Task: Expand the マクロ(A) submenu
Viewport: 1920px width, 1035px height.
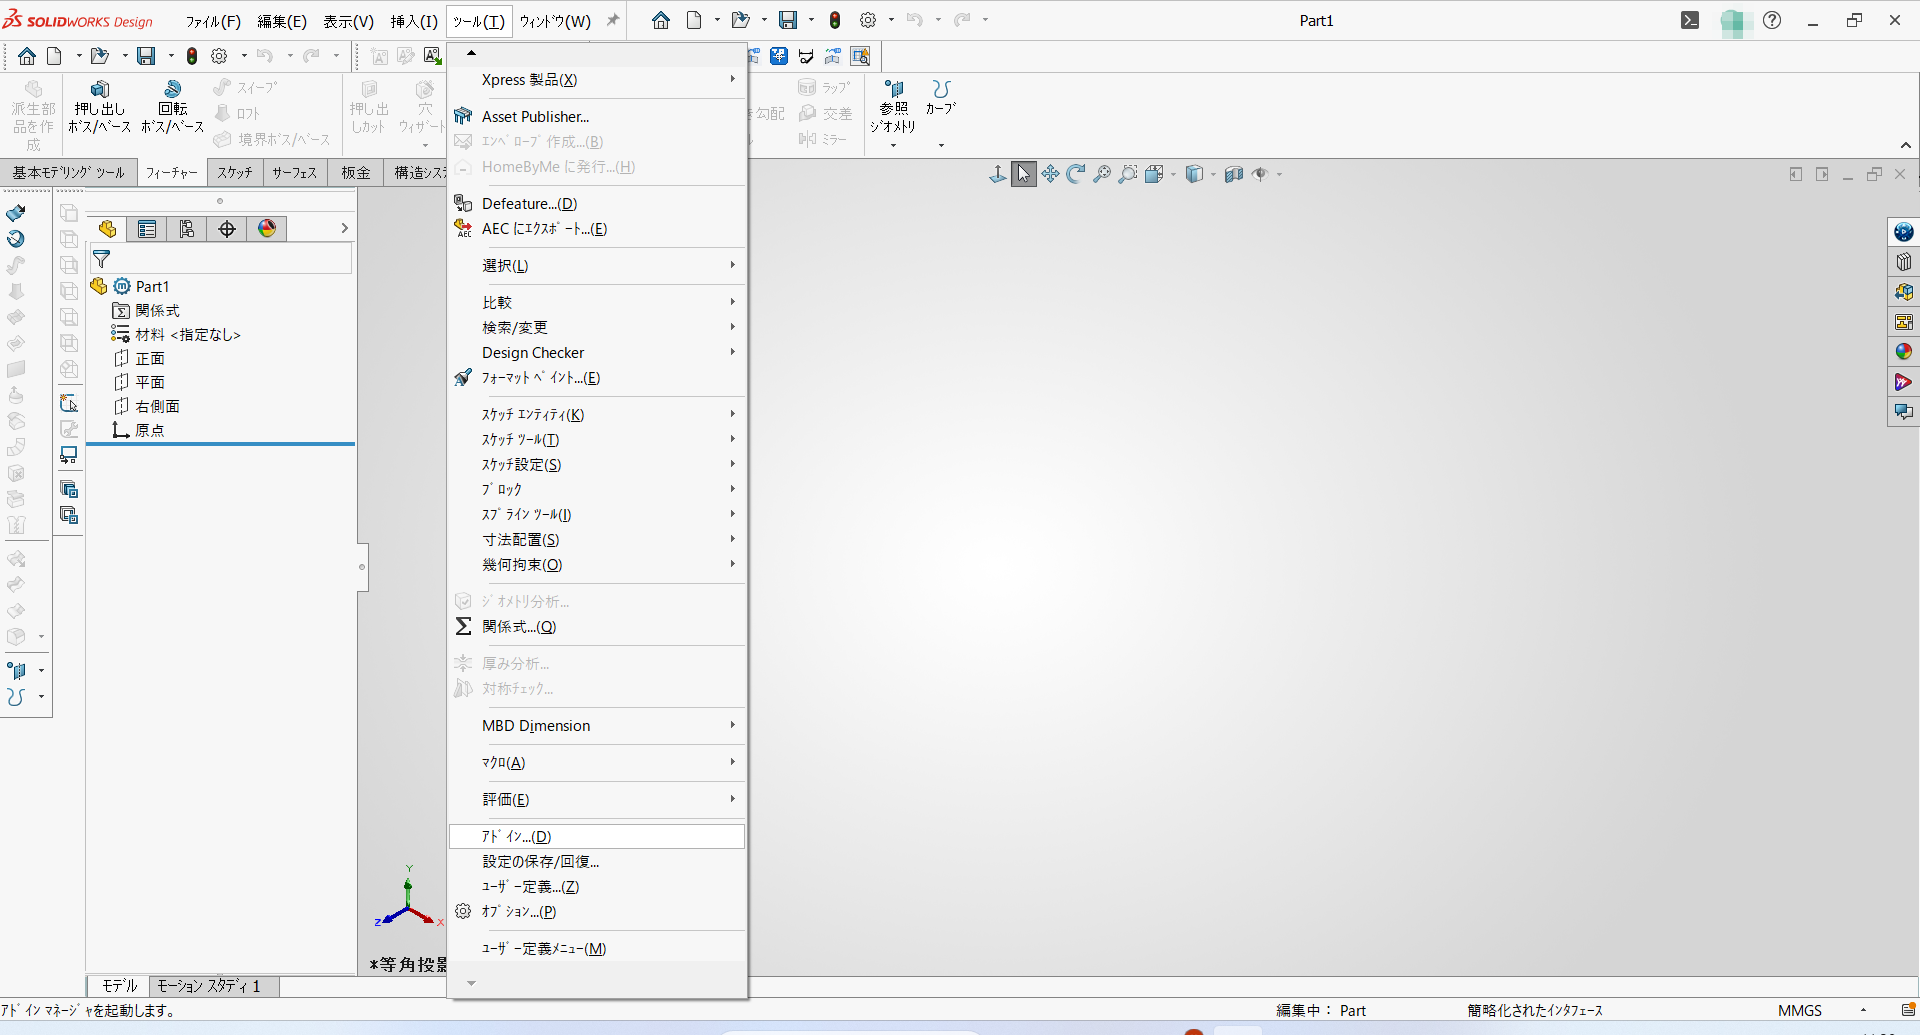Action: (x=597, y=763)
